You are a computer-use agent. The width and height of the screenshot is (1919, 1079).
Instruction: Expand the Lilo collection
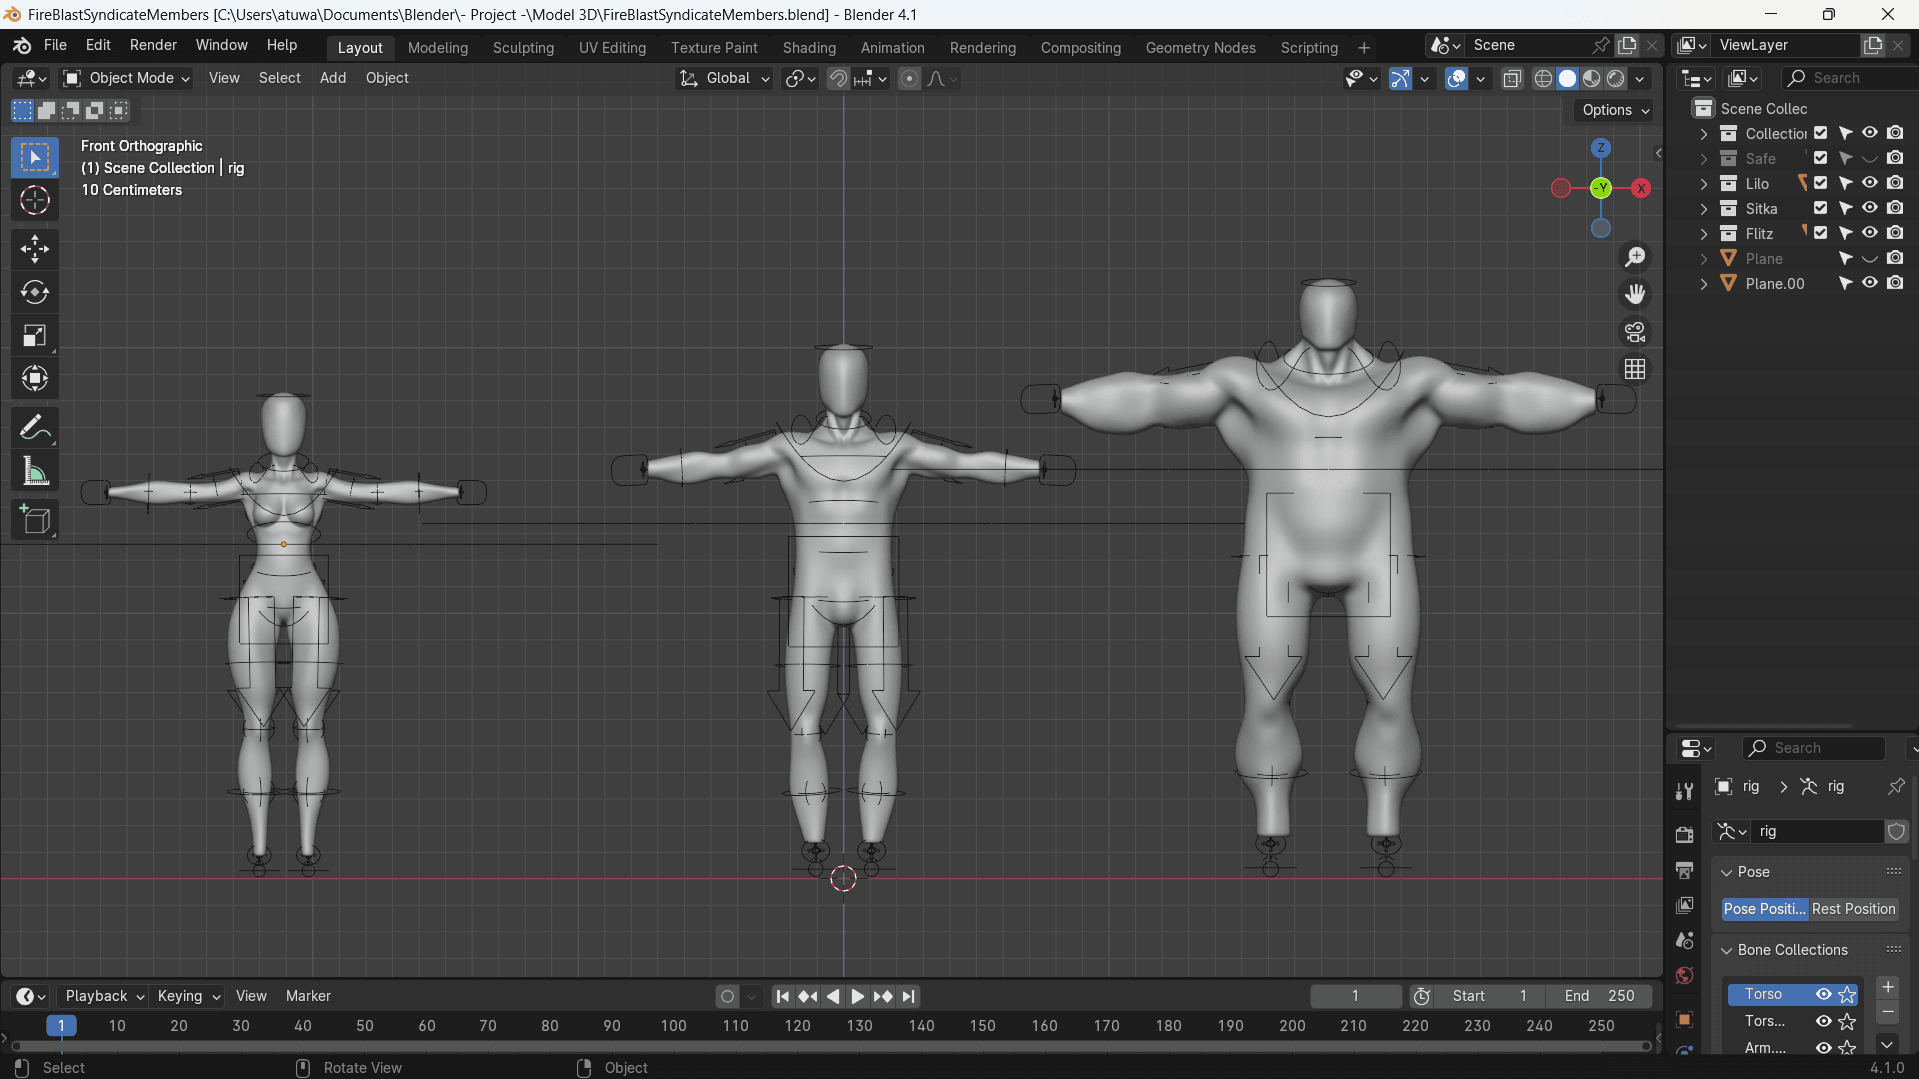pyautogui.click(x=1704, y=184)
